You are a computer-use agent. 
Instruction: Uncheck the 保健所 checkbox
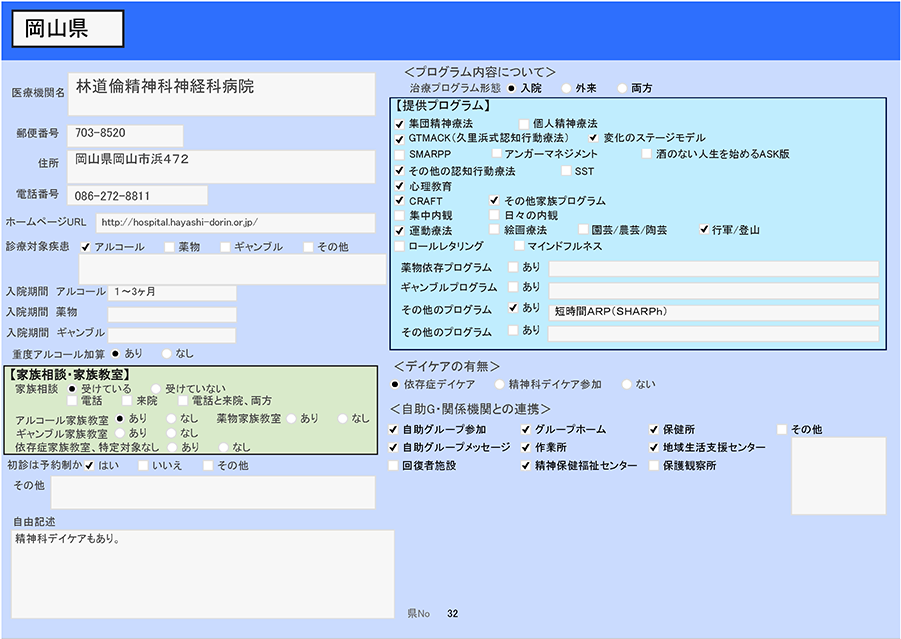point(654,429)
